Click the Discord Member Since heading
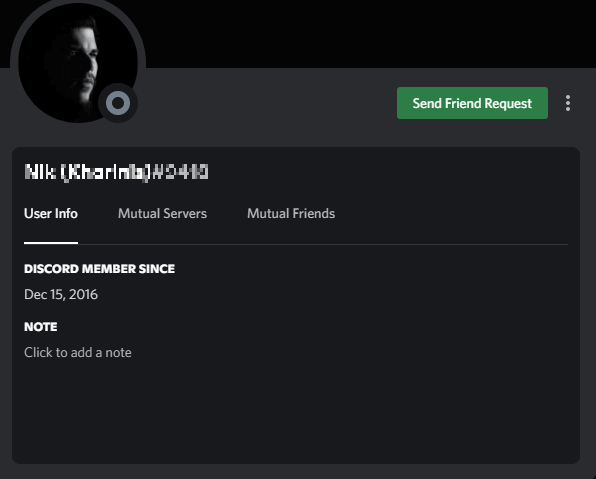 pos(99,269)
